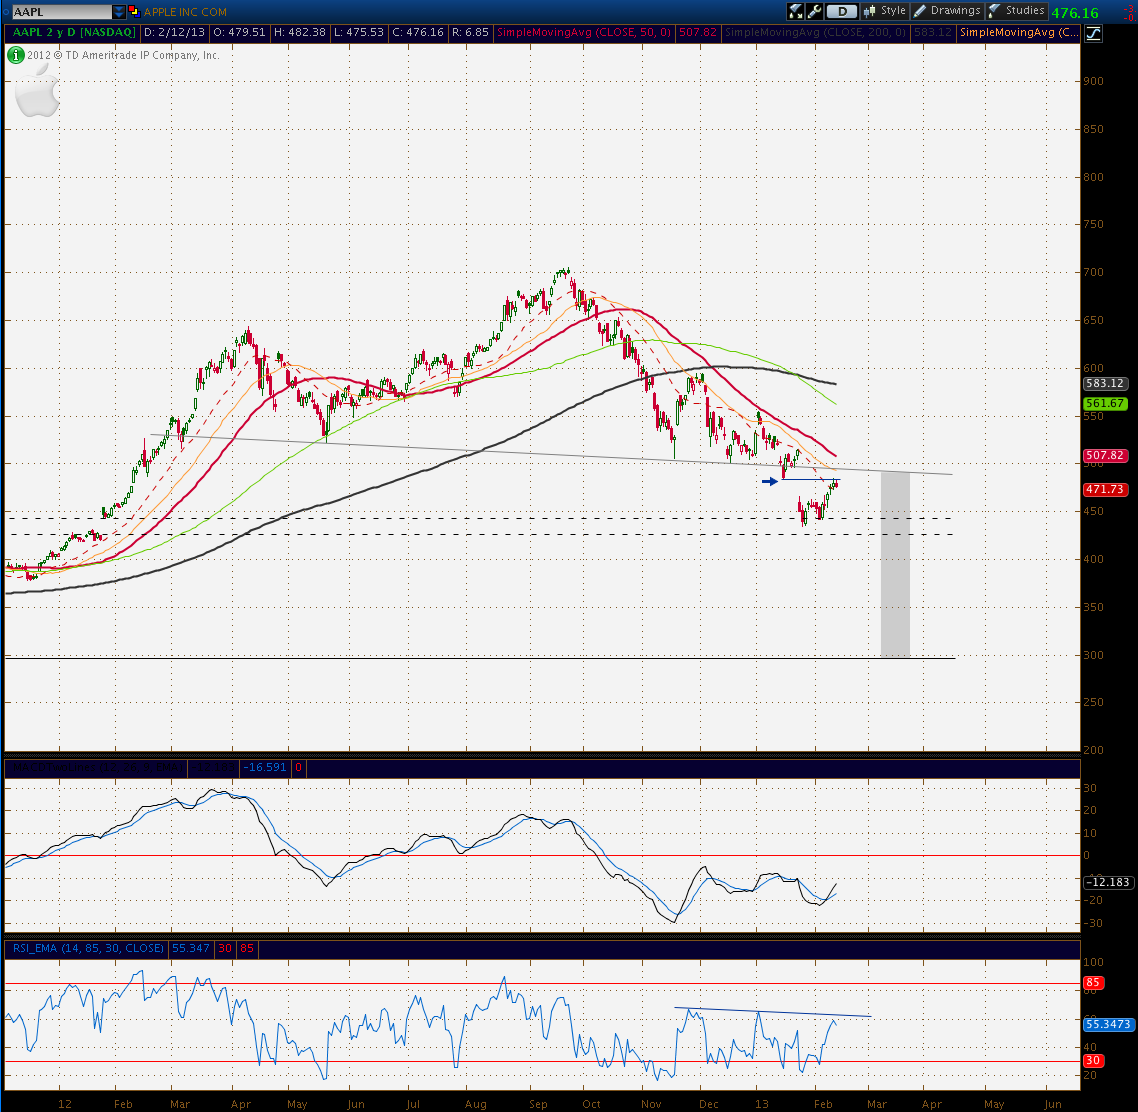Screen dimensions: 1138x1112
Task: Click the green 561.67 price bubble
Action: point(1105,404)
